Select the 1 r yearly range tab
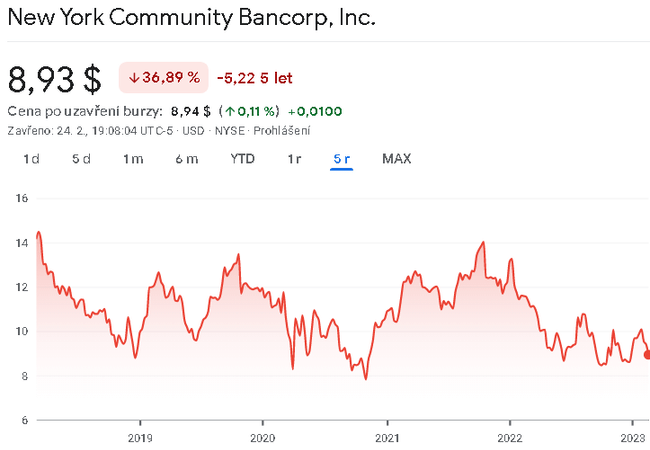650x450 pixels. [x=294, y=159]
